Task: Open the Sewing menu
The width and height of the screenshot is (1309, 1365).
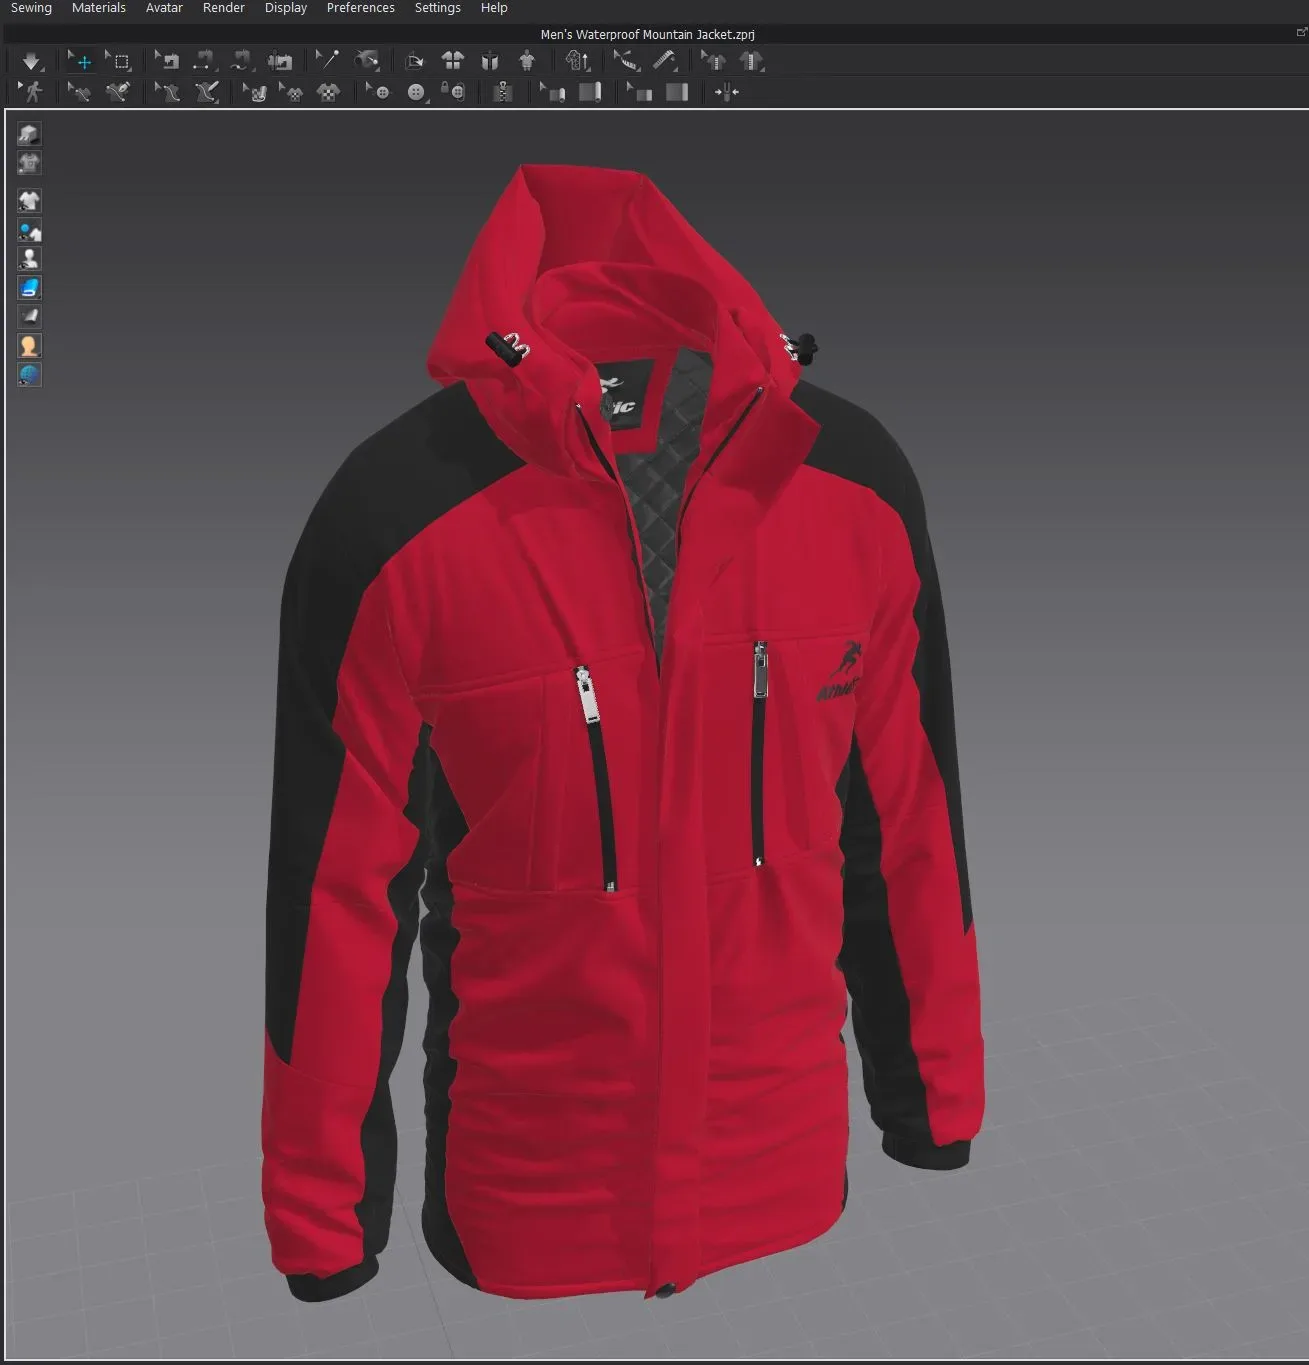Action: point(31,8)
